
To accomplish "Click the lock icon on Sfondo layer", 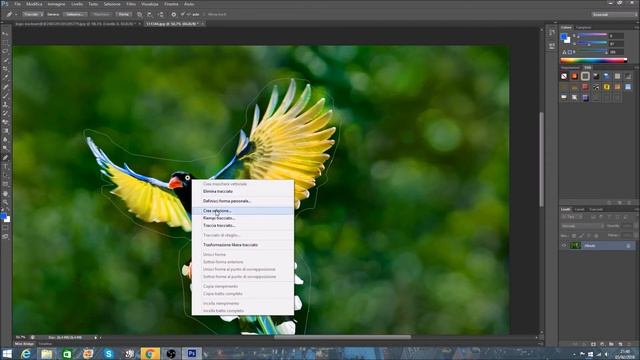I will [x=628, y=246].
